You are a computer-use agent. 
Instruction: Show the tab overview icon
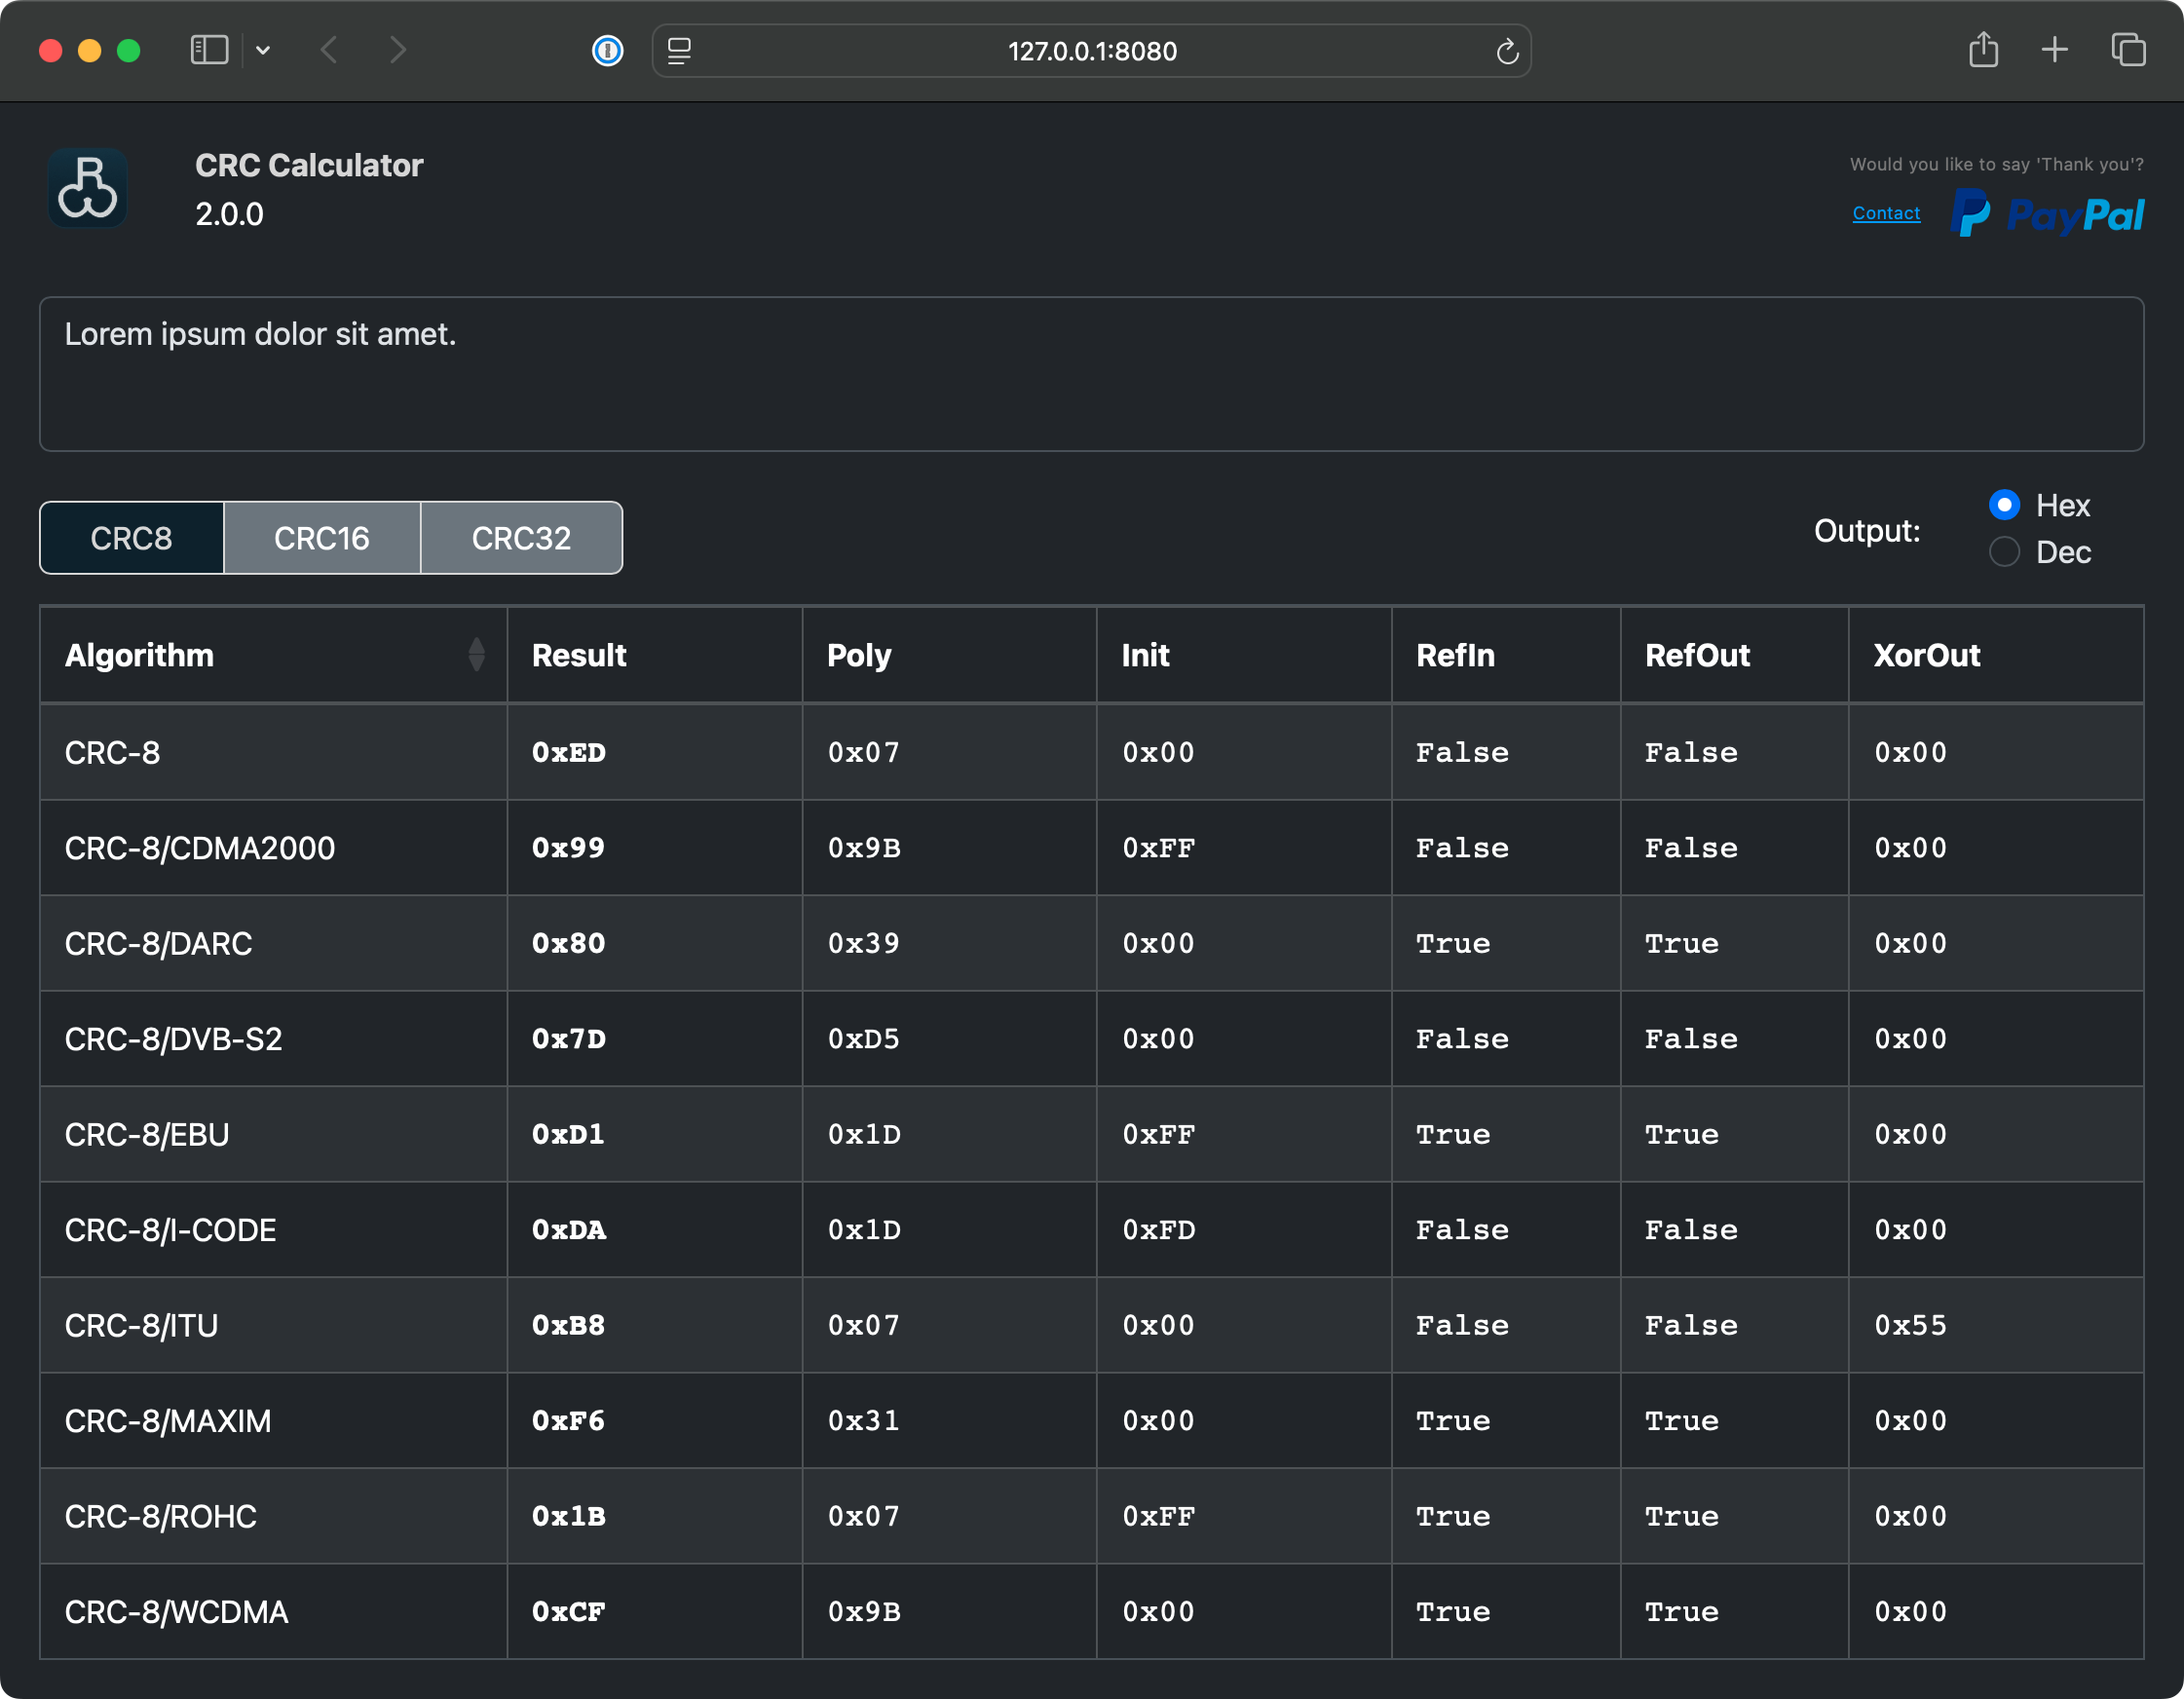tap(2128, 50)
